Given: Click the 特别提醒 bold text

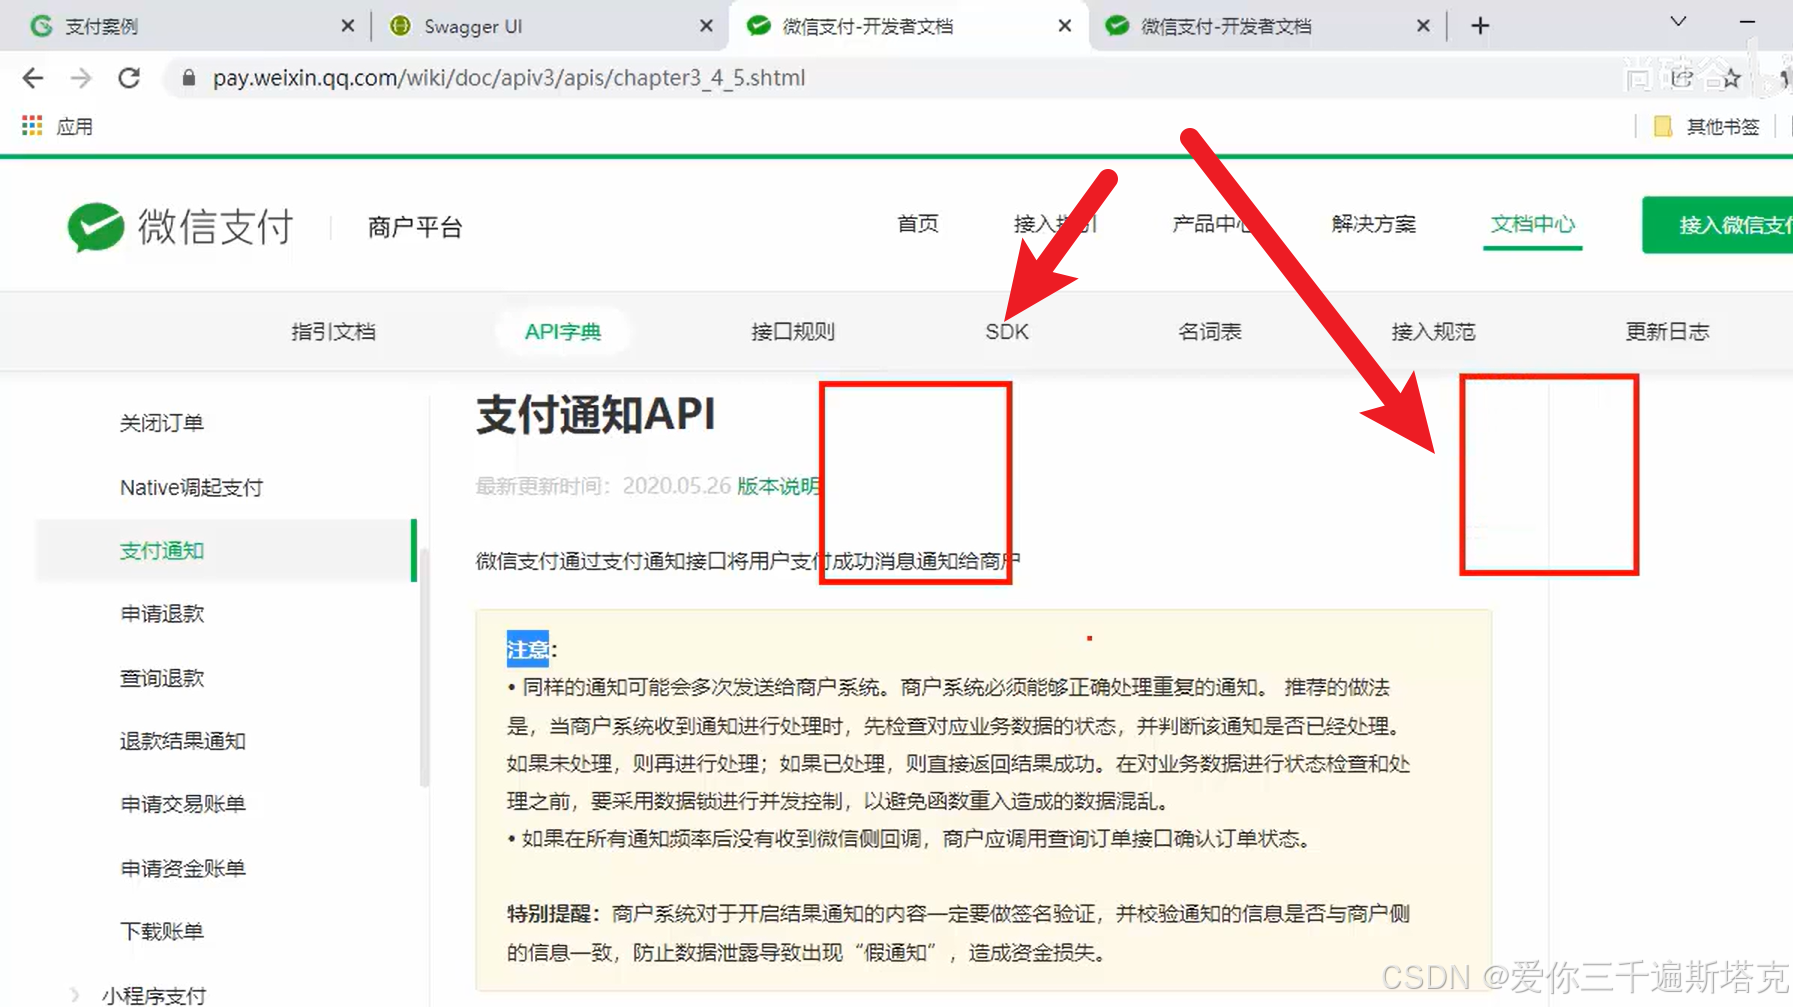Looking at the screenshot, I should pos(553,914).
